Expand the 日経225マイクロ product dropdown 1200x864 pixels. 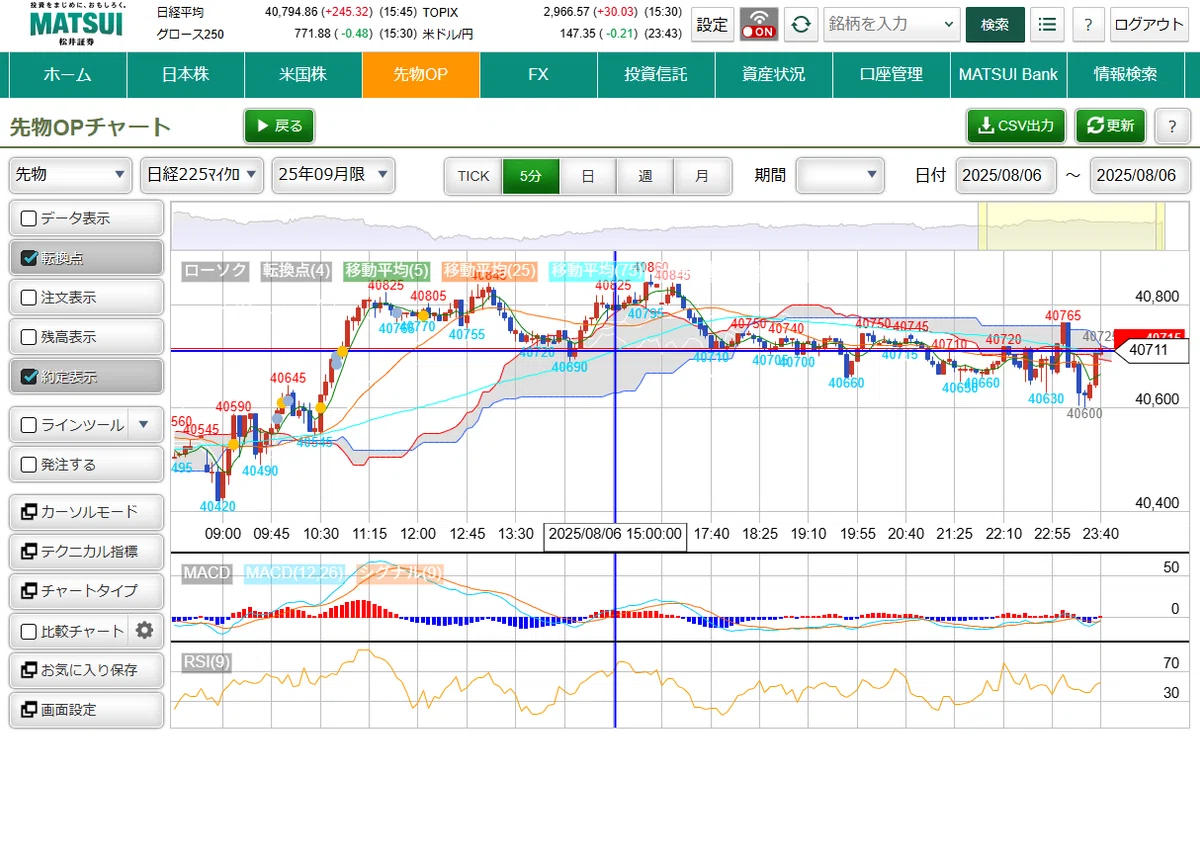pyautogui.click(x=202, y=175)
